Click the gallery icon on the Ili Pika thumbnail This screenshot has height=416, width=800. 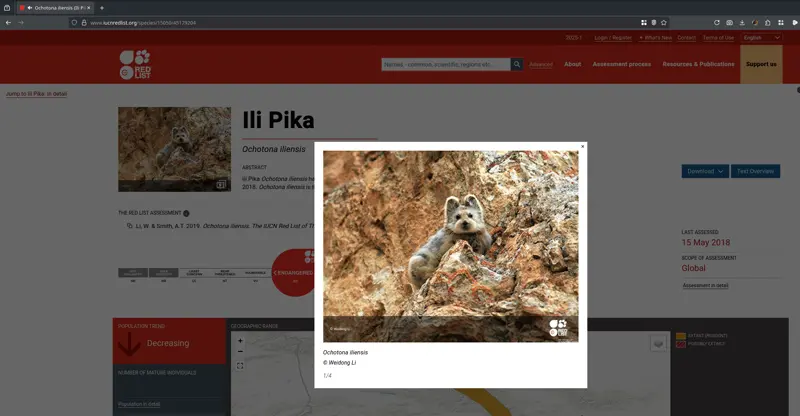pos(221,184)
